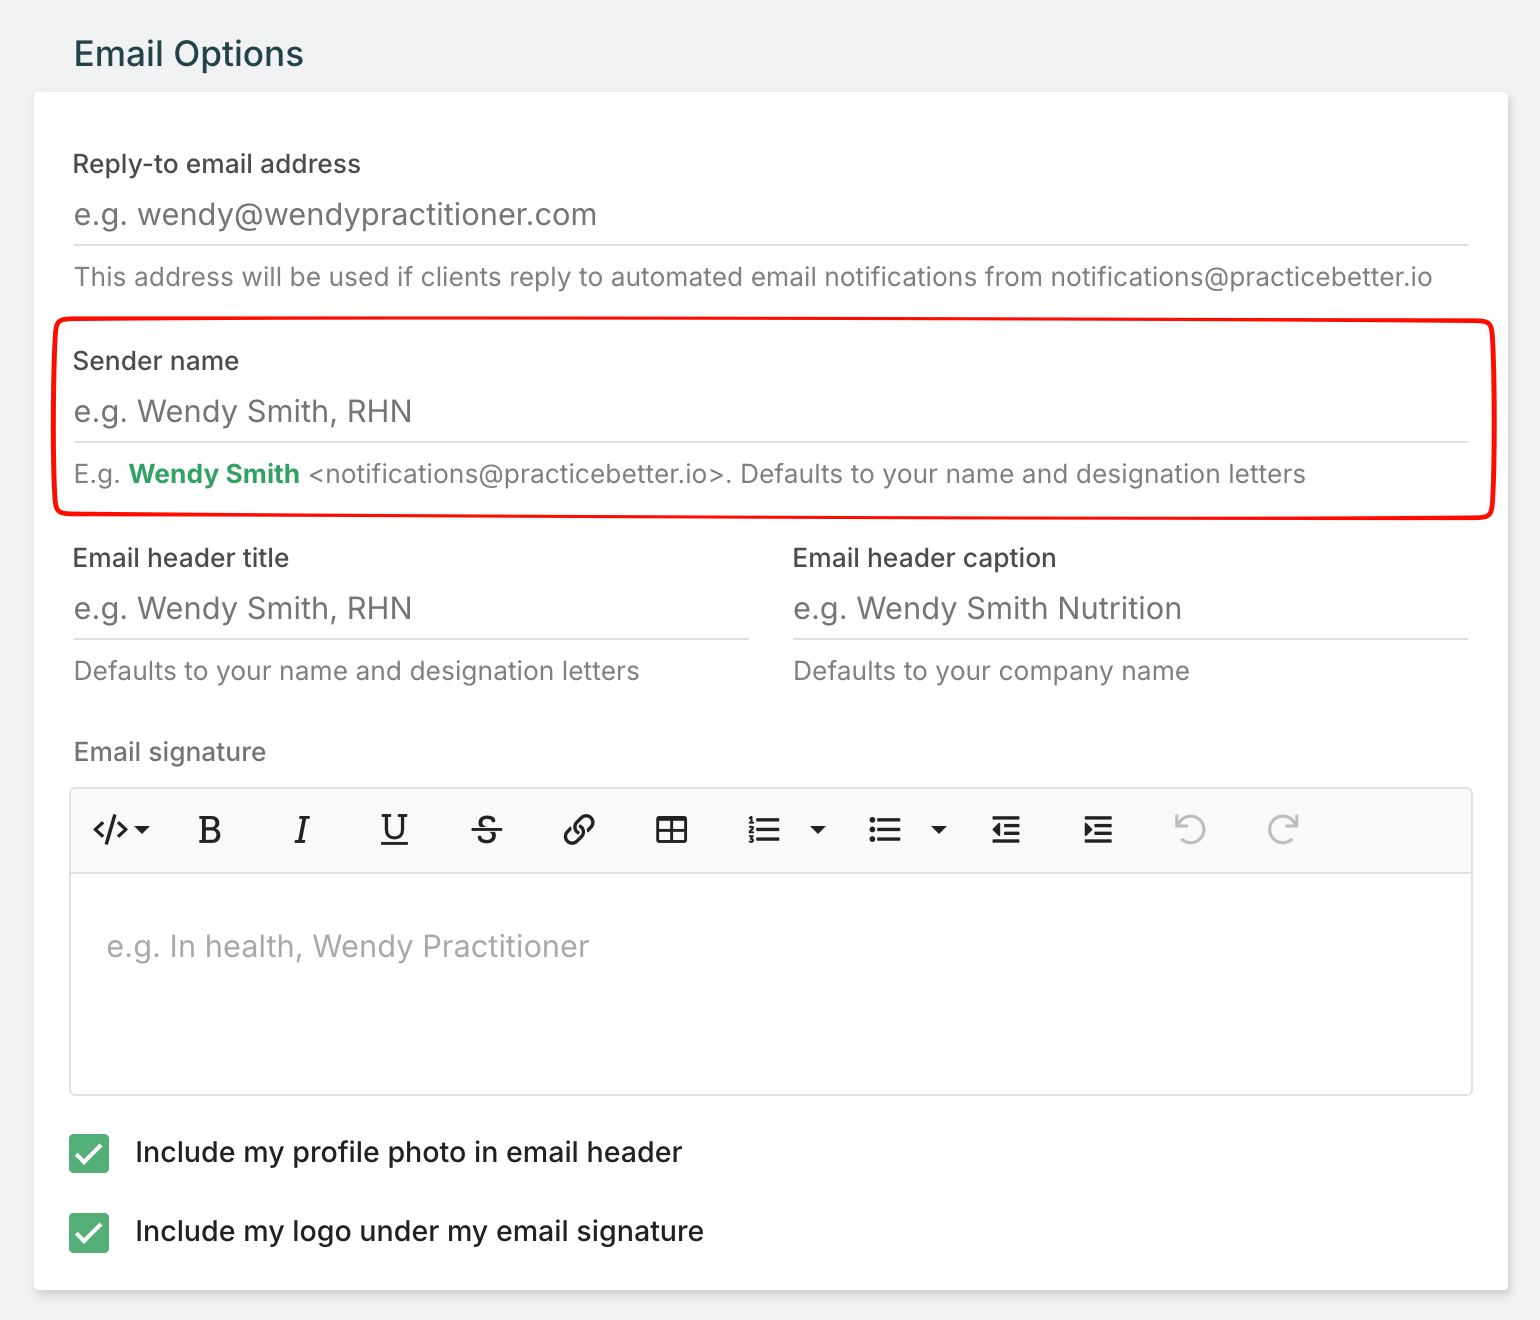Toggle bold formatting in signature editor
Screen dimensions: 1540x1320
pyautogui.click(x=210, y=830)
